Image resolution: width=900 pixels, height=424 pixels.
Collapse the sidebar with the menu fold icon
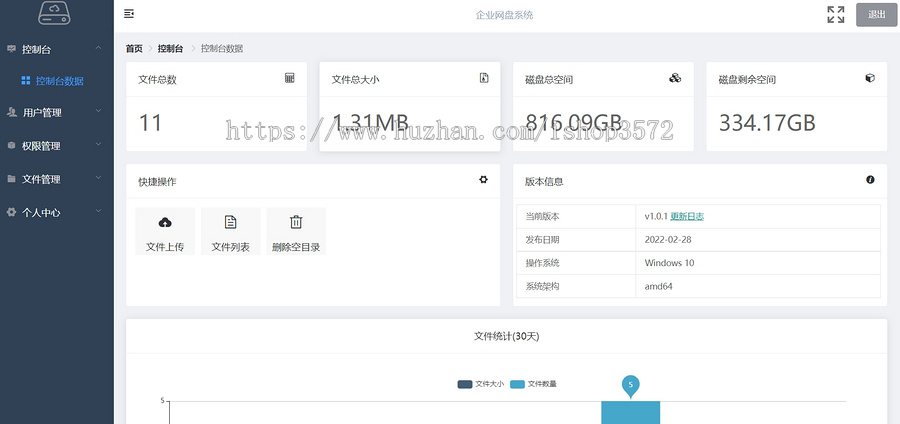coord(129,14)
